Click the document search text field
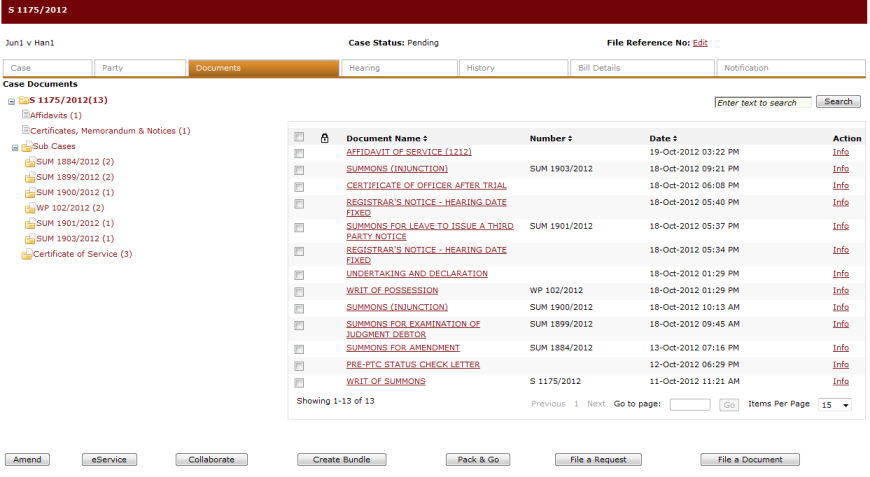The height and width of the screenshot is (477, 870). [762, 102]
